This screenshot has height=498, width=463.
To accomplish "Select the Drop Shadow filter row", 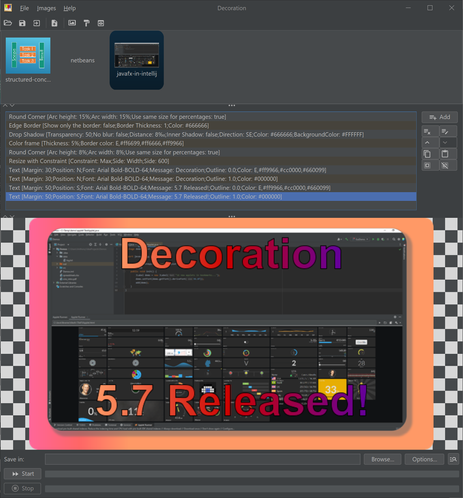I will point(211,134).
